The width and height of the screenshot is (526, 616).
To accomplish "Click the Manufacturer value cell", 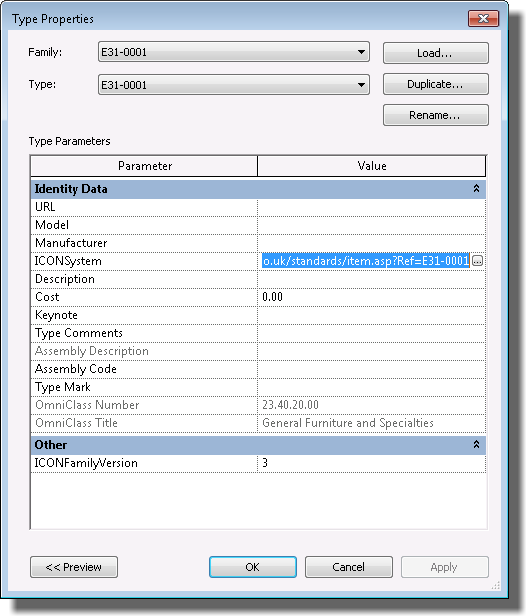I will (372, 243).
